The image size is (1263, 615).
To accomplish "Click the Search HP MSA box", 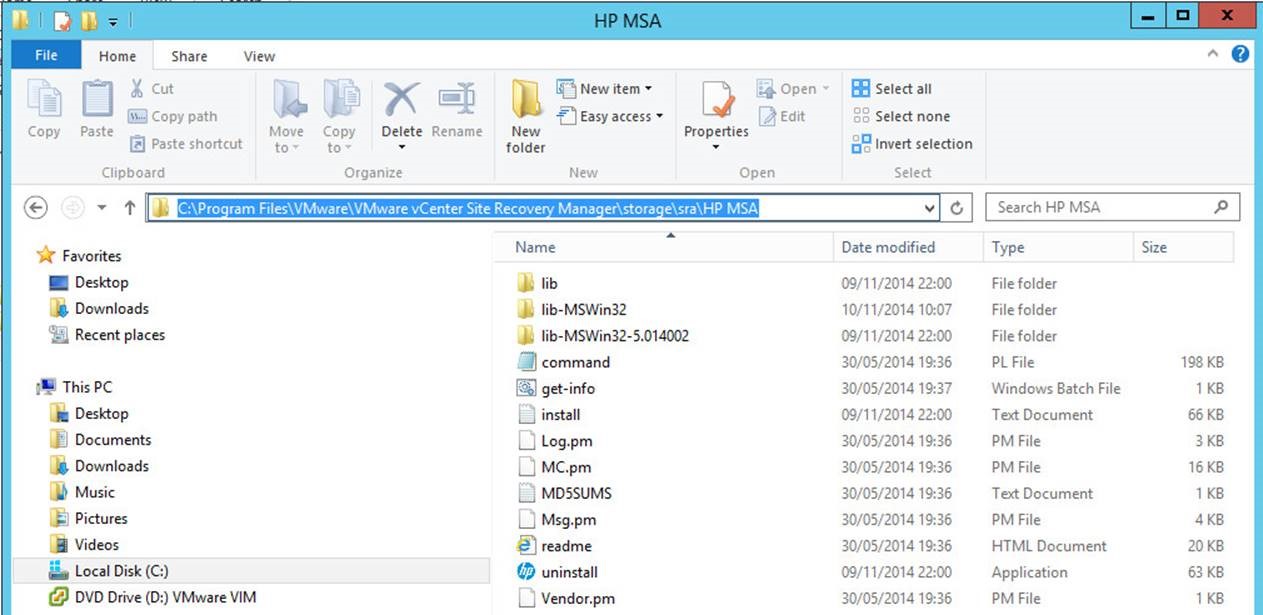I will (x=1112, y=207).
